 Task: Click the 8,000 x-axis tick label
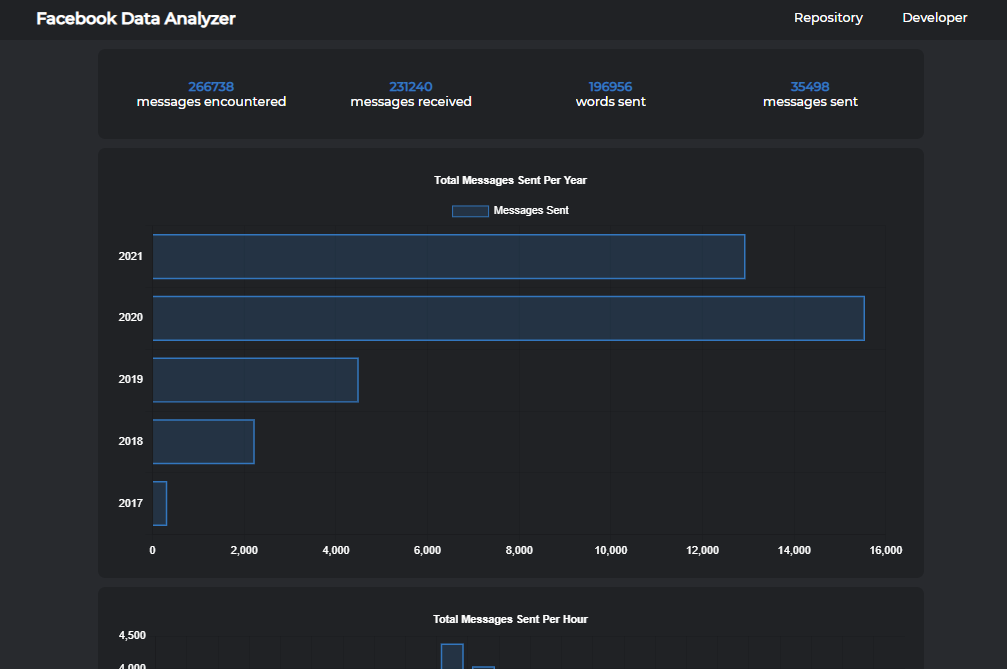(519, 550)
